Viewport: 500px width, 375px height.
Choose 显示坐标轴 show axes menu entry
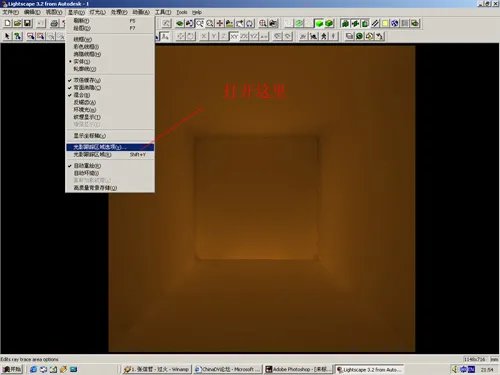point(110,136)
